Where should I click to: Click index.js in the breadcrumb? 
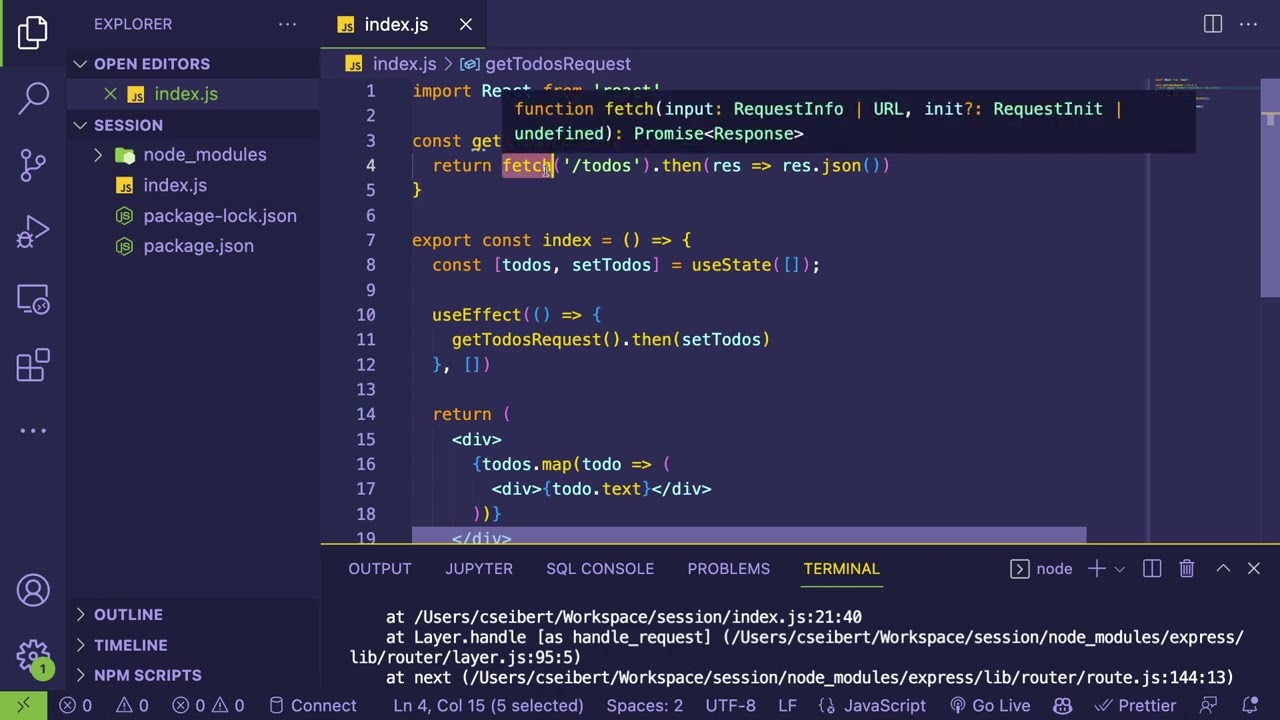point(405,64)
